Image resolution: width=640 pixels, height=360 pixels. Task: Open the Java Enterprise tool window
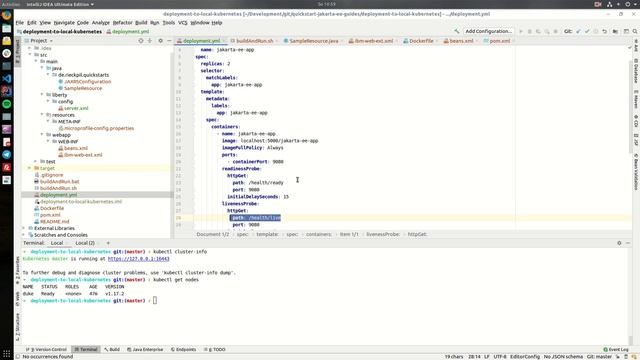tap(145, 349)
